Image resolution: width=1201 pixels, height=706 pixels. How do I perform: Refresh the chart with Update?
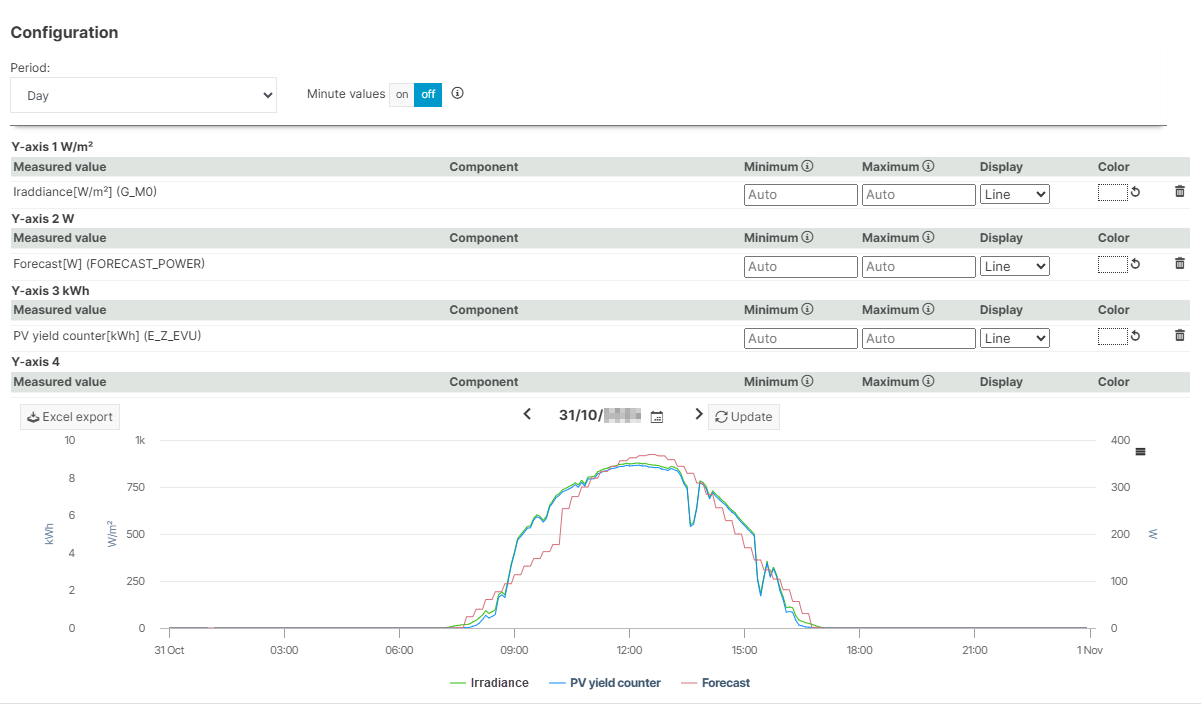tap(743, 416)
